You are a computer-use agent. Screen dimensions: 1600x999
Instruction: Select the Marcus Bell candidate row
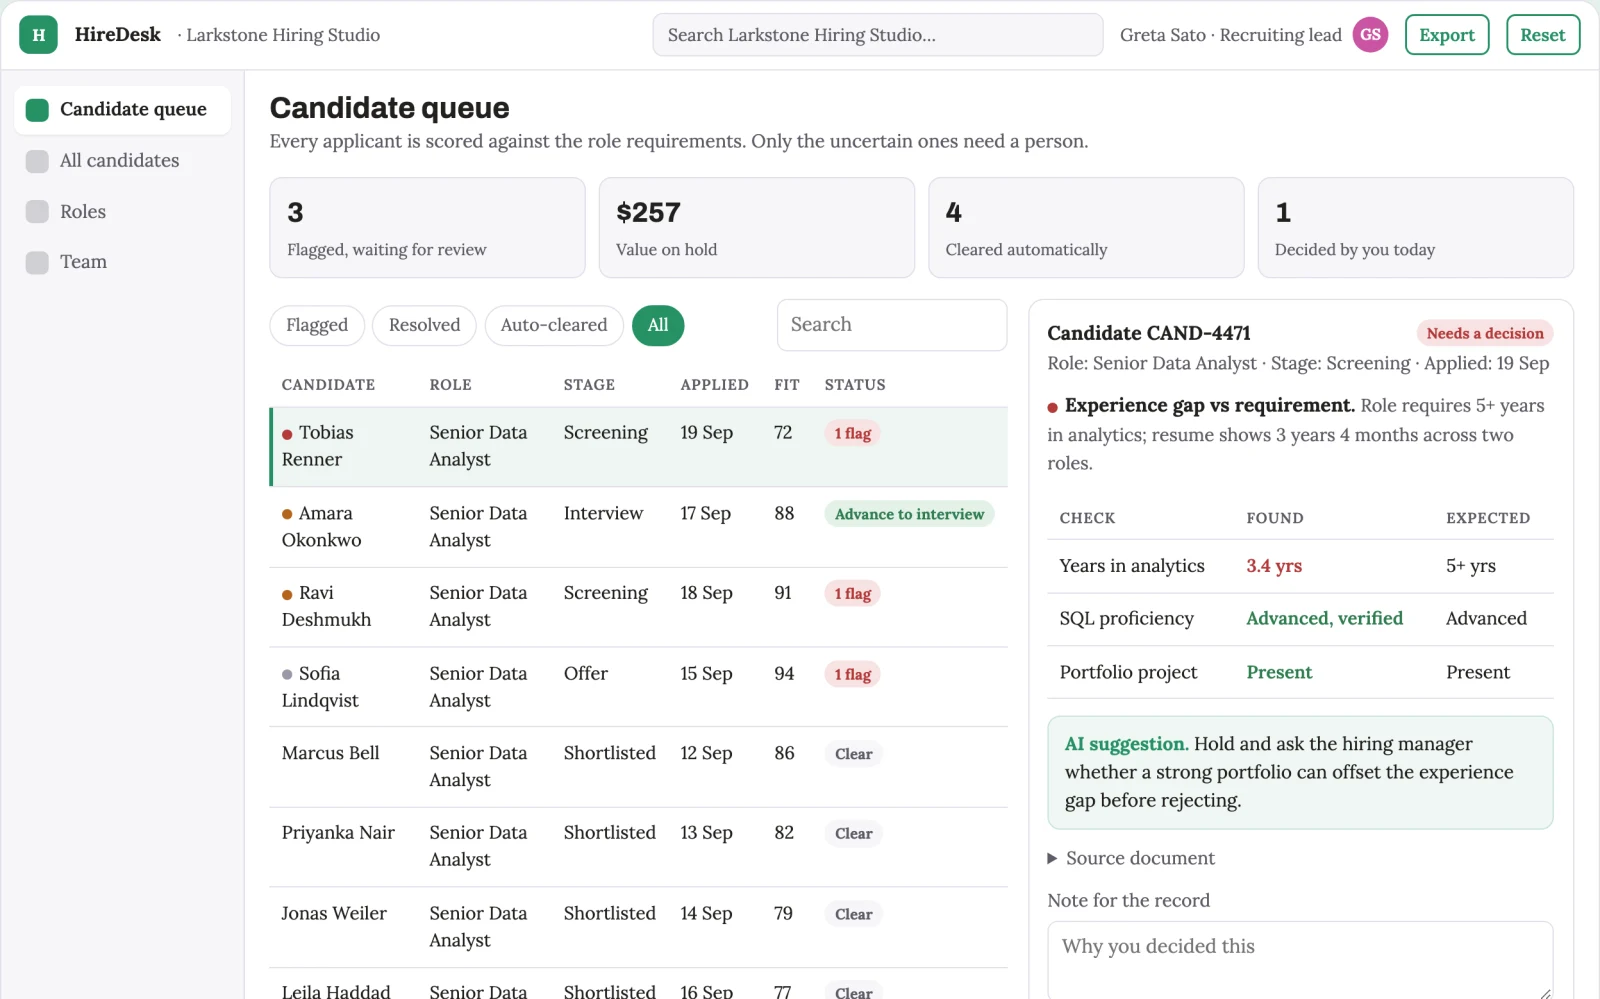coord(638,767)
